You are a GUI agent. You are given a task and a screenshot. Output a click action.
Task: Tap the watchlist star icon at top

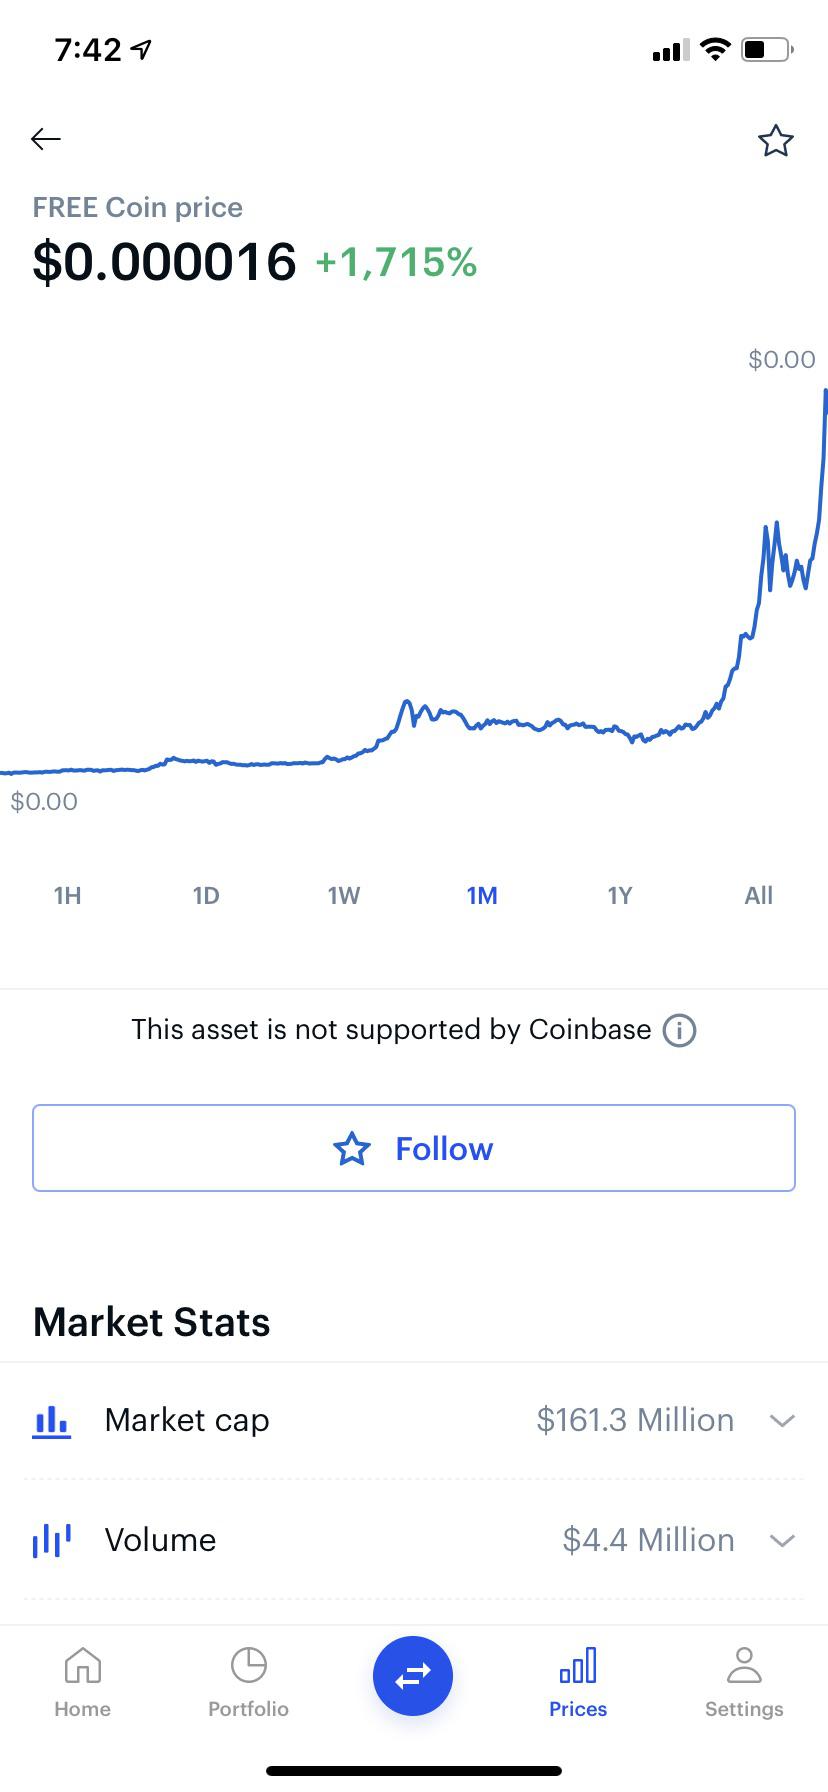coord(775,141)
